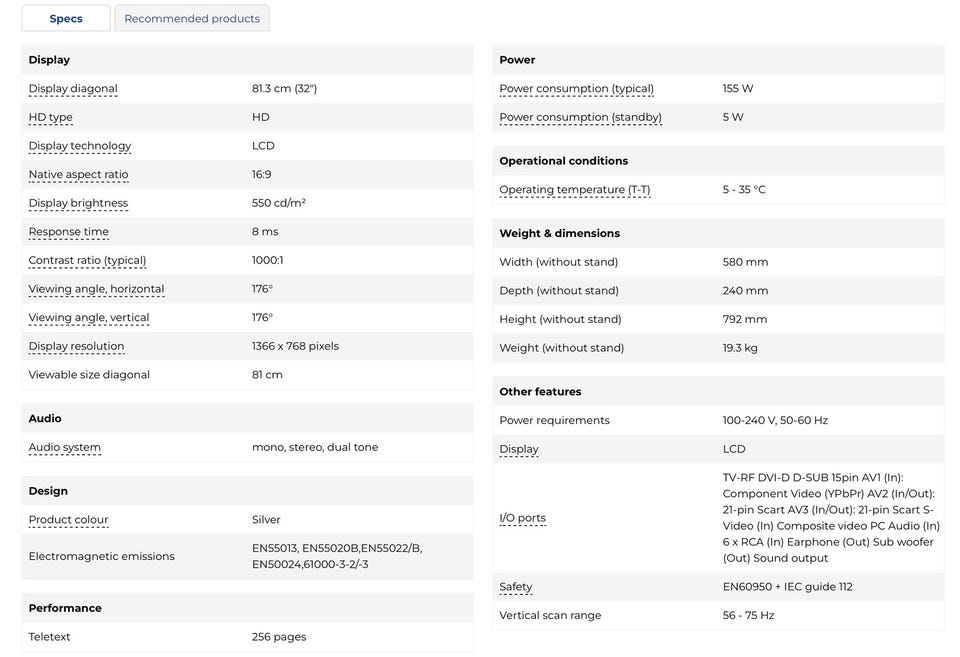Click the Display brightness term

point(78,203)
